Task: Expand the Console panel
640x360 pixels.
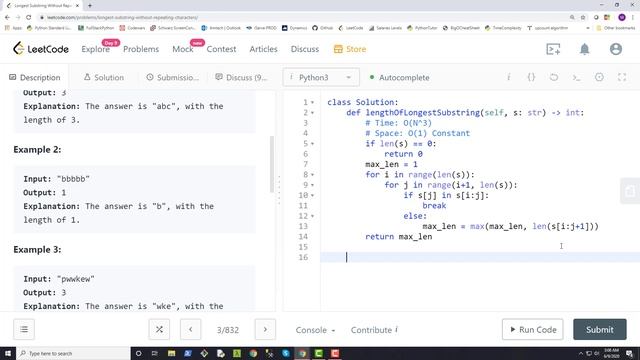Action: click(315, 330)
